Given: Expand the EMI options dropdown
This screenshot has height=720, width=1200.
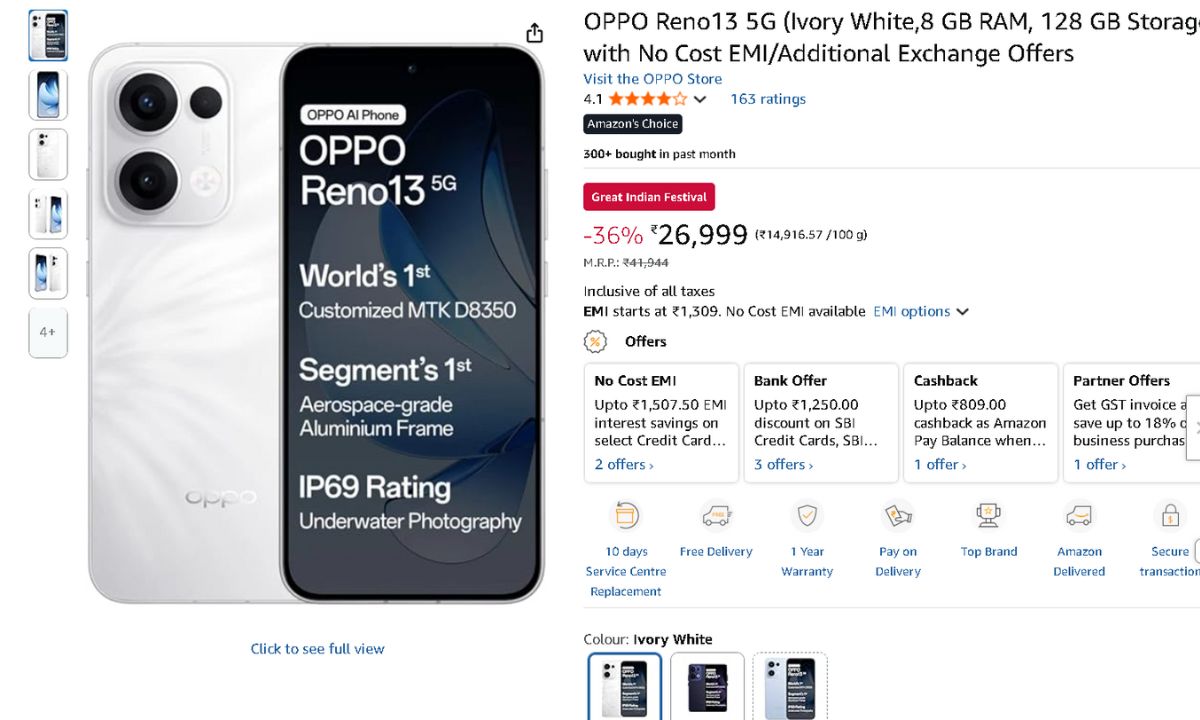Looking at the screenshot, I should tap(921, 312).
